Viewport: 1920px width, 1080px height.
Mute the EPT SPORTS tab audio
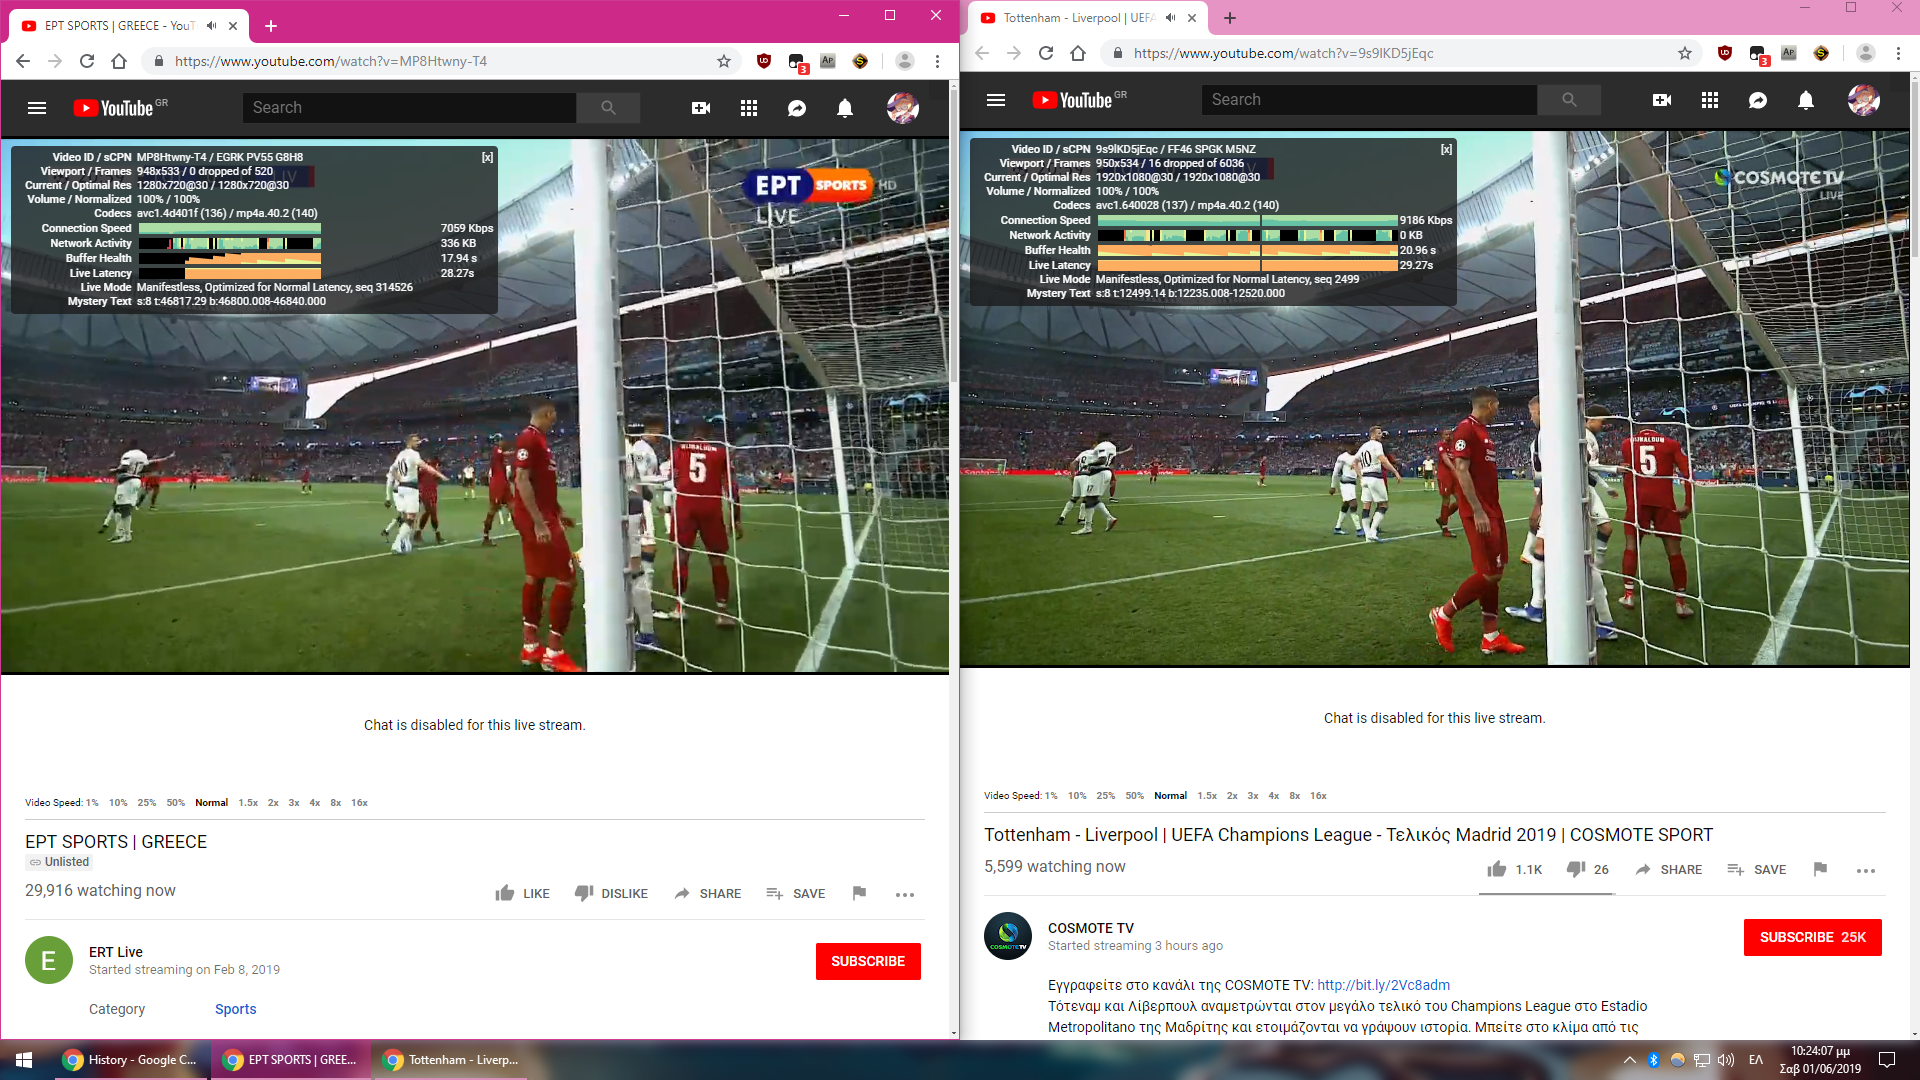coord(212,25)
